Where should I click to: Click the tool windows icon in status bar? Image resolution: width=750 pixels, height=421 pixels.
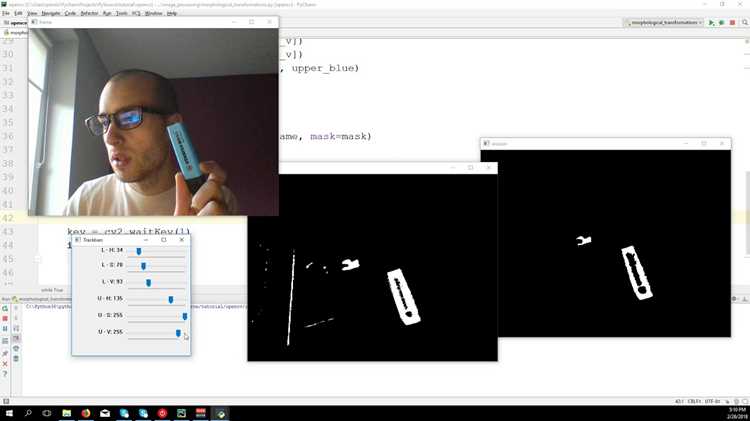(x=6, y=401)
